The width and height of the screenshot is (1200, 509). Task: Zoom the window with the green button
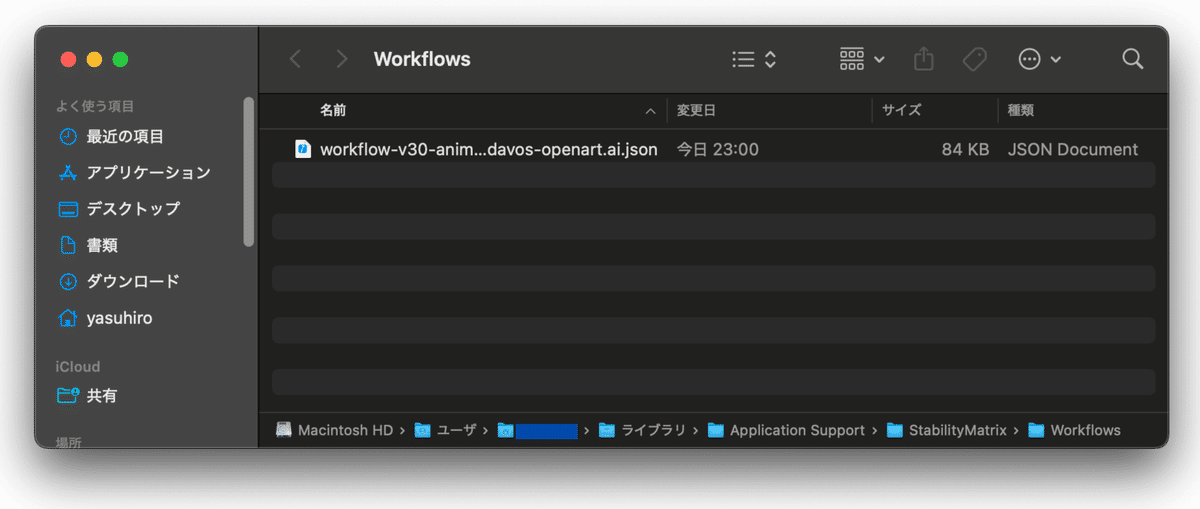[x=120, y=59]
